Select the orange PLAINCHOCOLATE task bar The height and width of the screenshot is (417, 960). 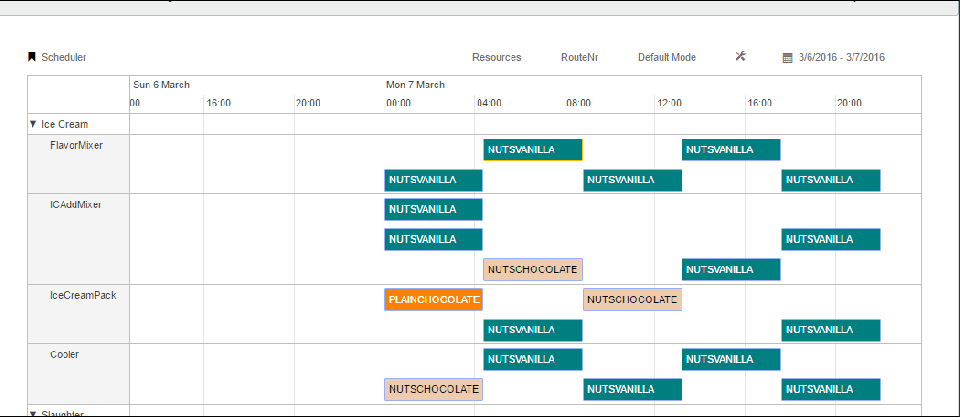433,300
